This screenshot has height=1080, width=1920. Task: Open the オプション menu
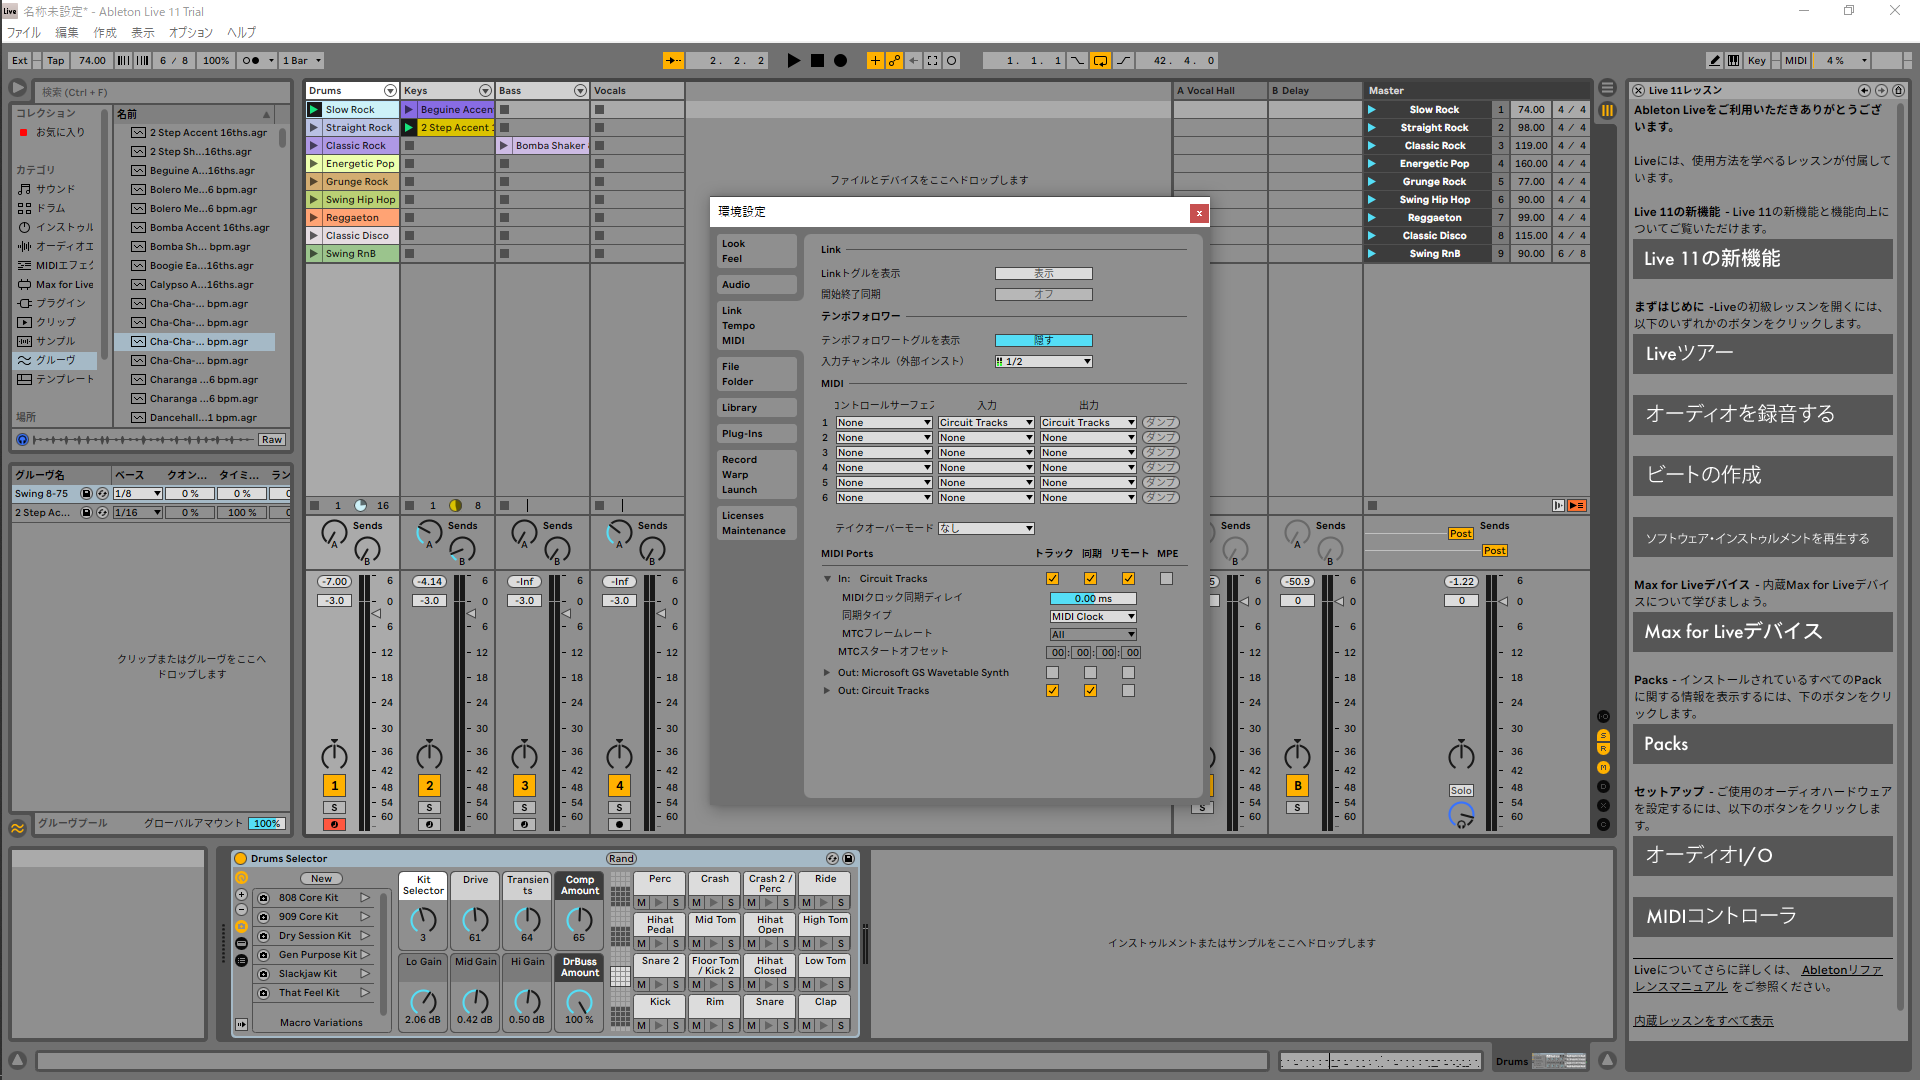click(x=191, y=33)
